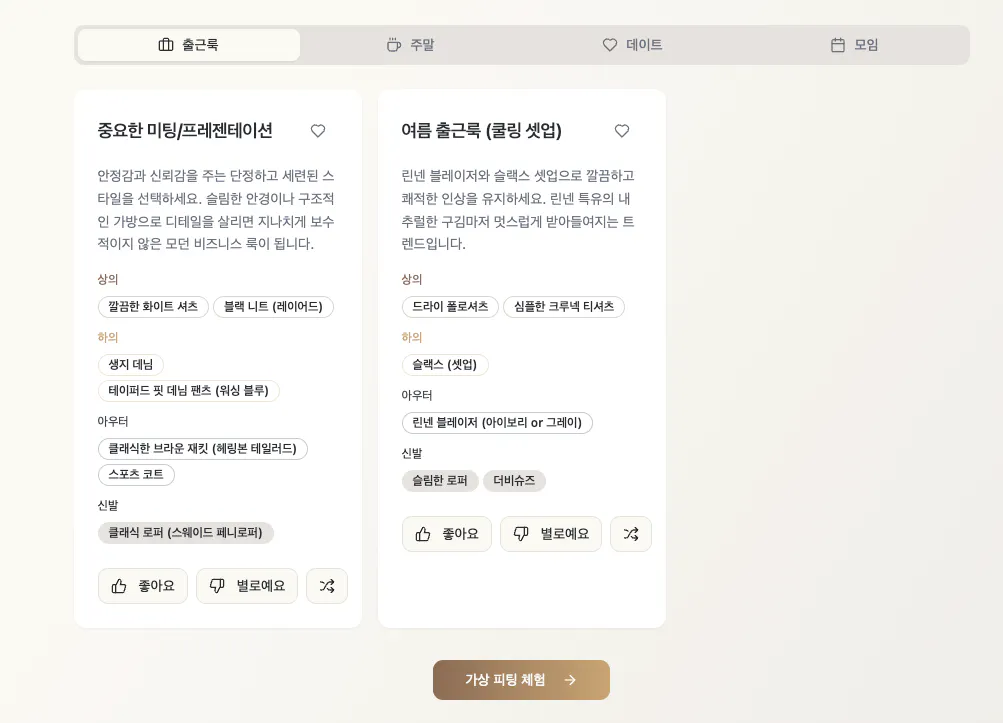Favorite the 여름 출근룩 card heart
This screenshot has height=723, width=1003.
622,131
